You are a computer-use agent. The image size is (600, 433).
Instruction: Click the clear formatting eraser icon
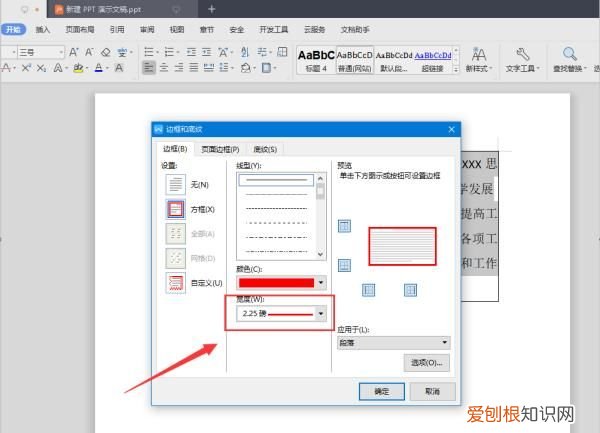(x=106, y=52)
